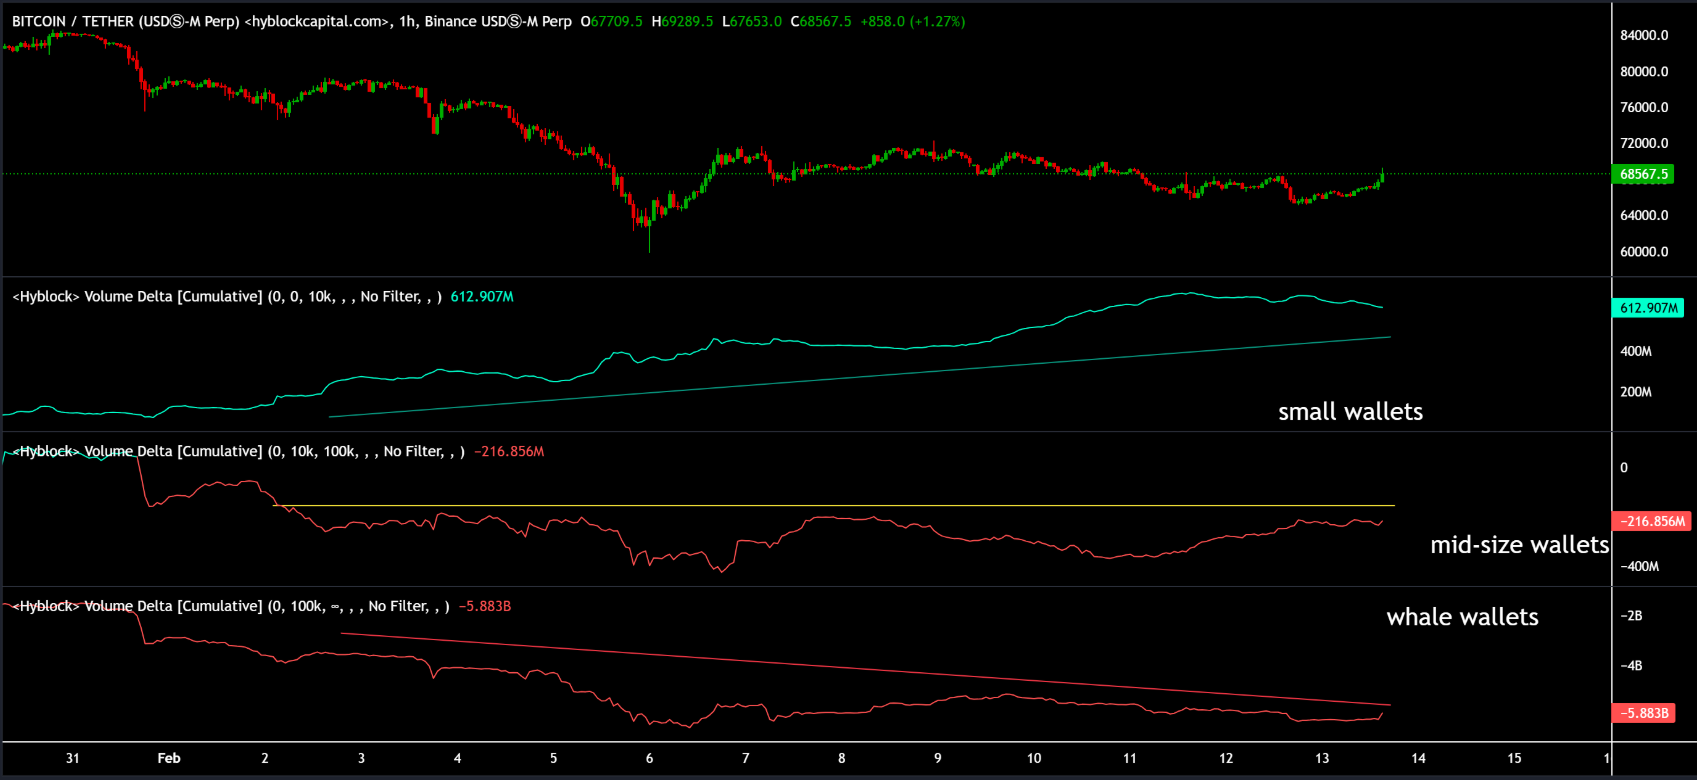Screen dimensions: 1697x780
Task: Click the 'Feb' label on time axis
Action: pyautogui.click(x=169, y=758)
